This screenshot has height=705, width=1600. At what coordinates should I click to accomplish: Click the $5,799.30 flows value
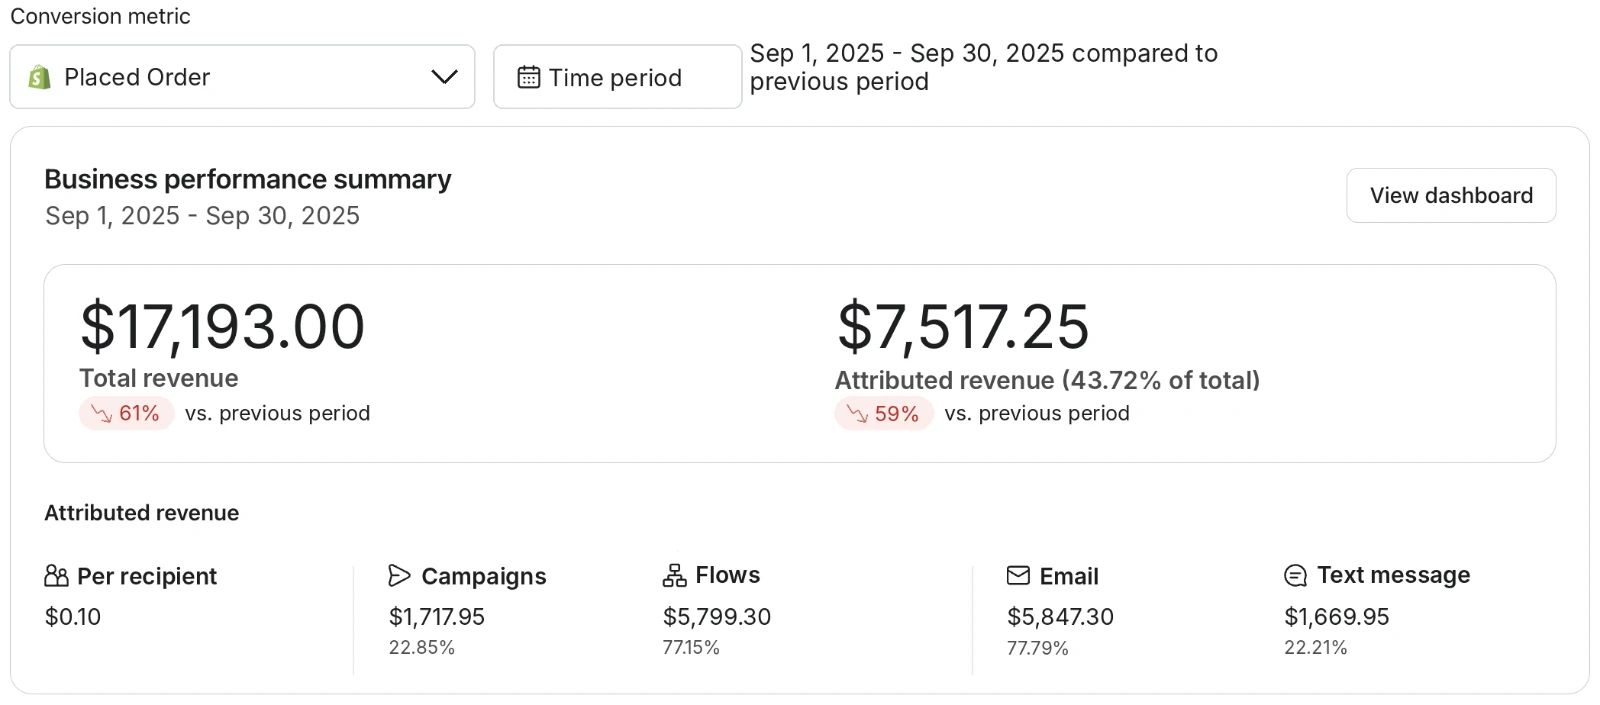[x=717, y=617]
